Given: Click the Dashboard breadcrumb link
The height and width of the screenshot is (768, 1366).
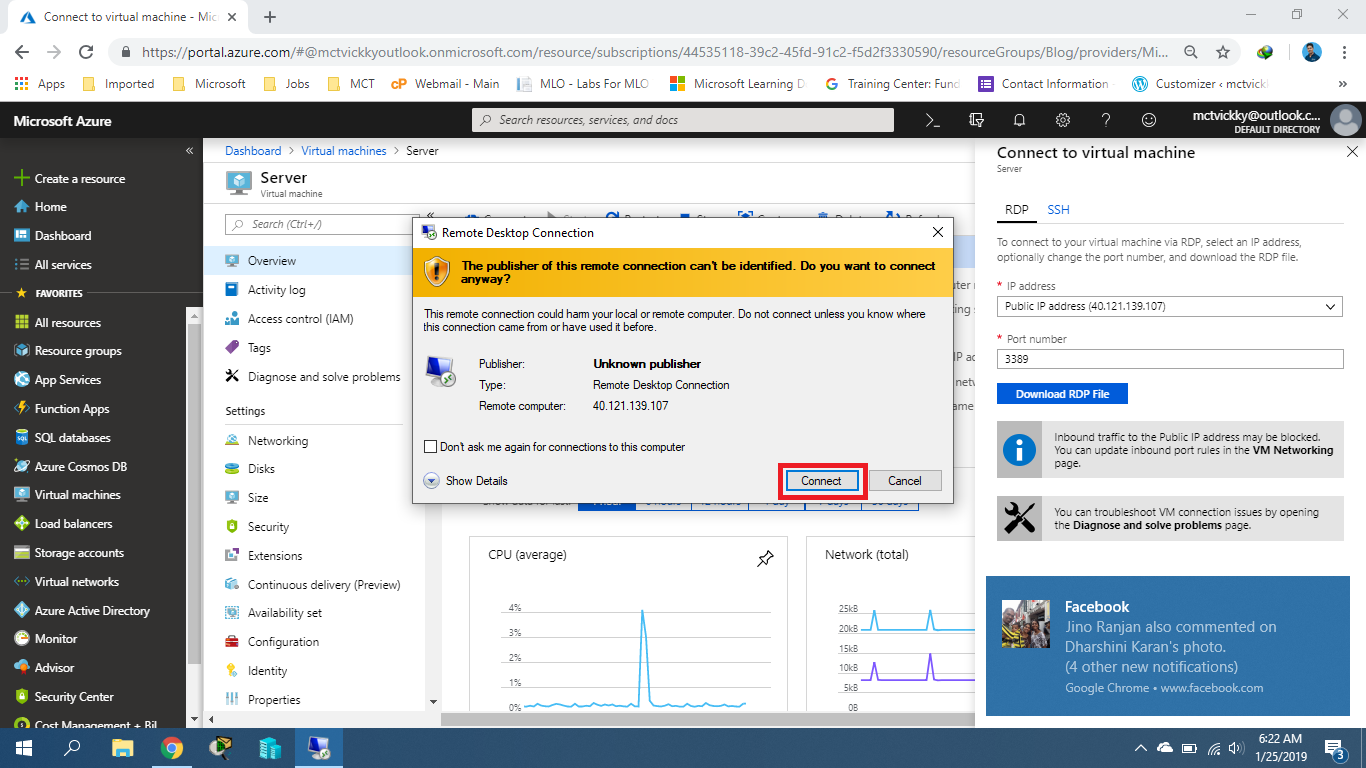Looking at the screenshot, I should point(253,151).
